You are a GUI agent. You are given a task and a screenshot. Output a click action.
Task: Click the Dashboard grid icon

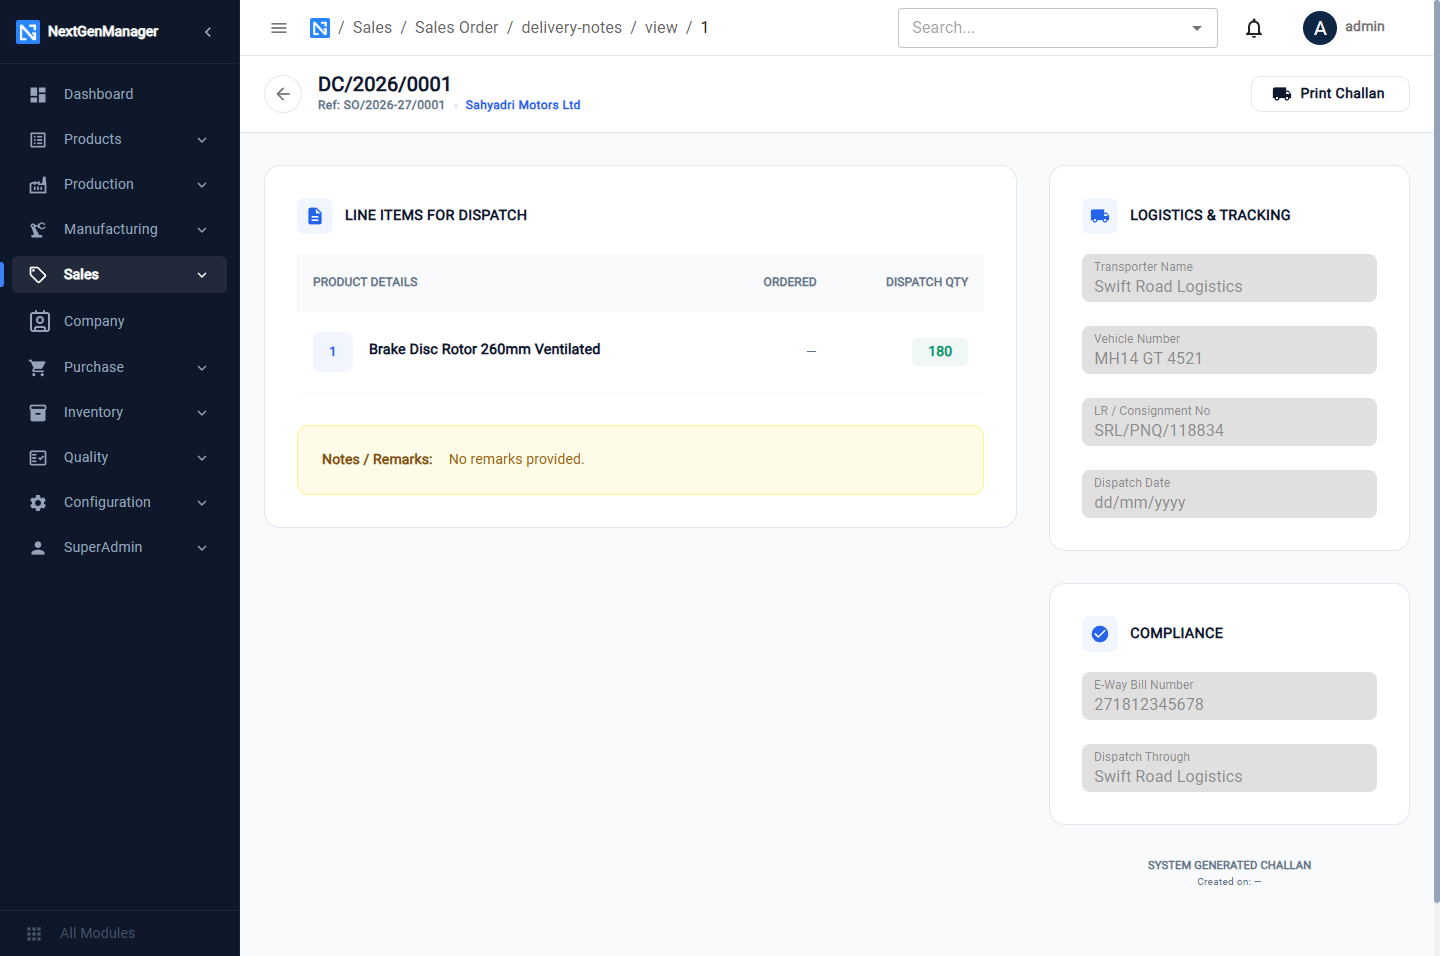click(x=38, y=94)
